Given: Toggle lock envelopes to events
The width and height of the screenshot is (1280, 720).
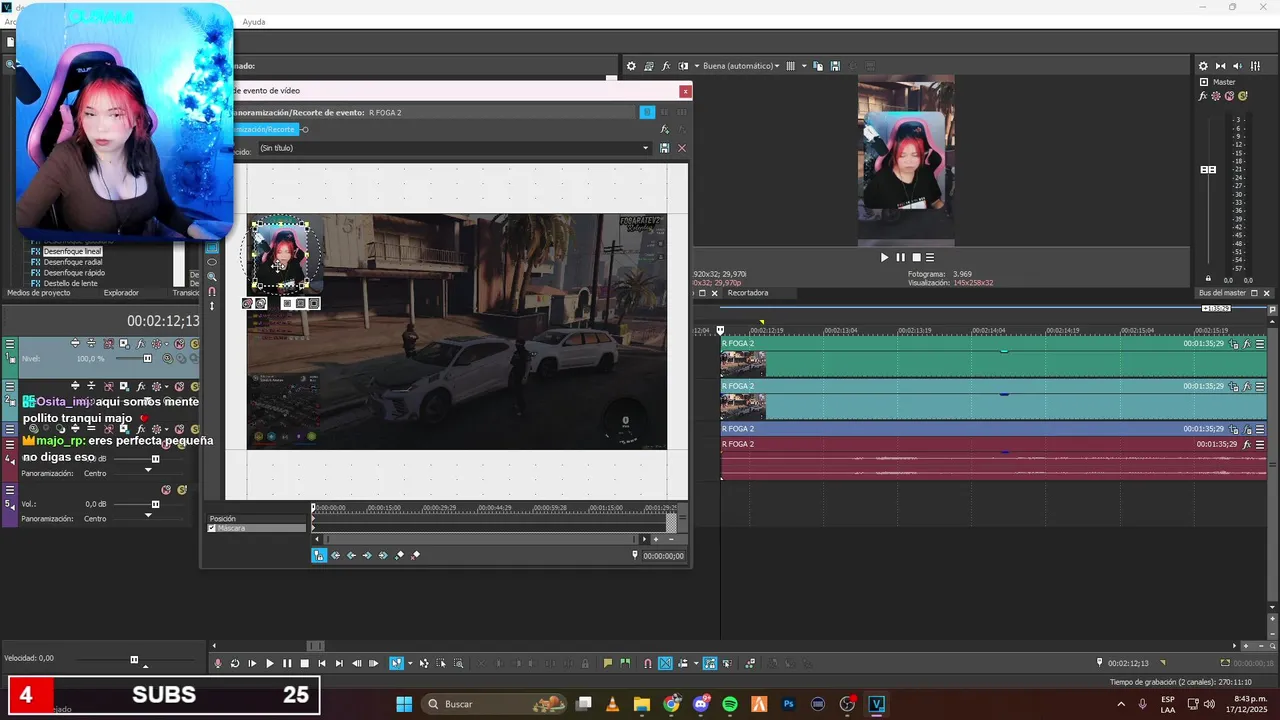Looking at the screenshot, I should point(709,663).
